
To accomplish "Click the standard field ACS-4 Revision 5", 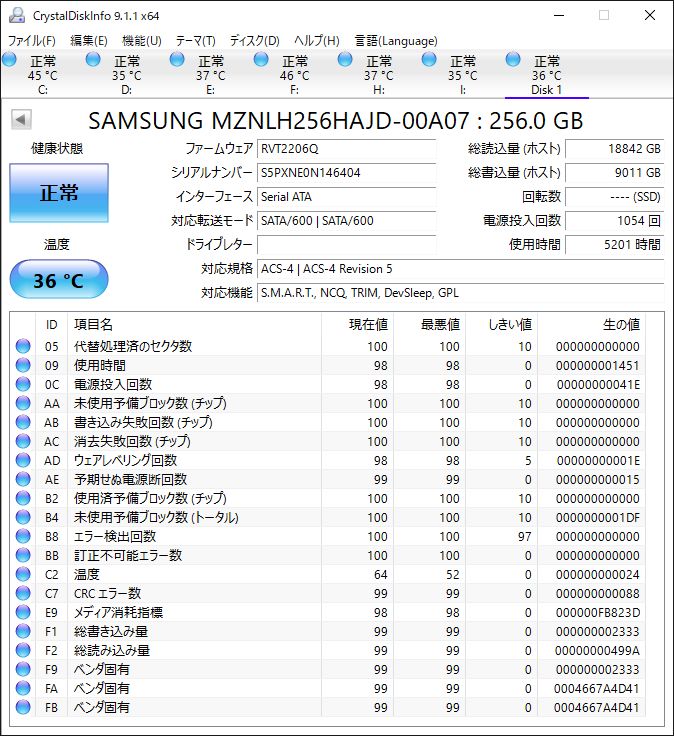I will [460, 269].
